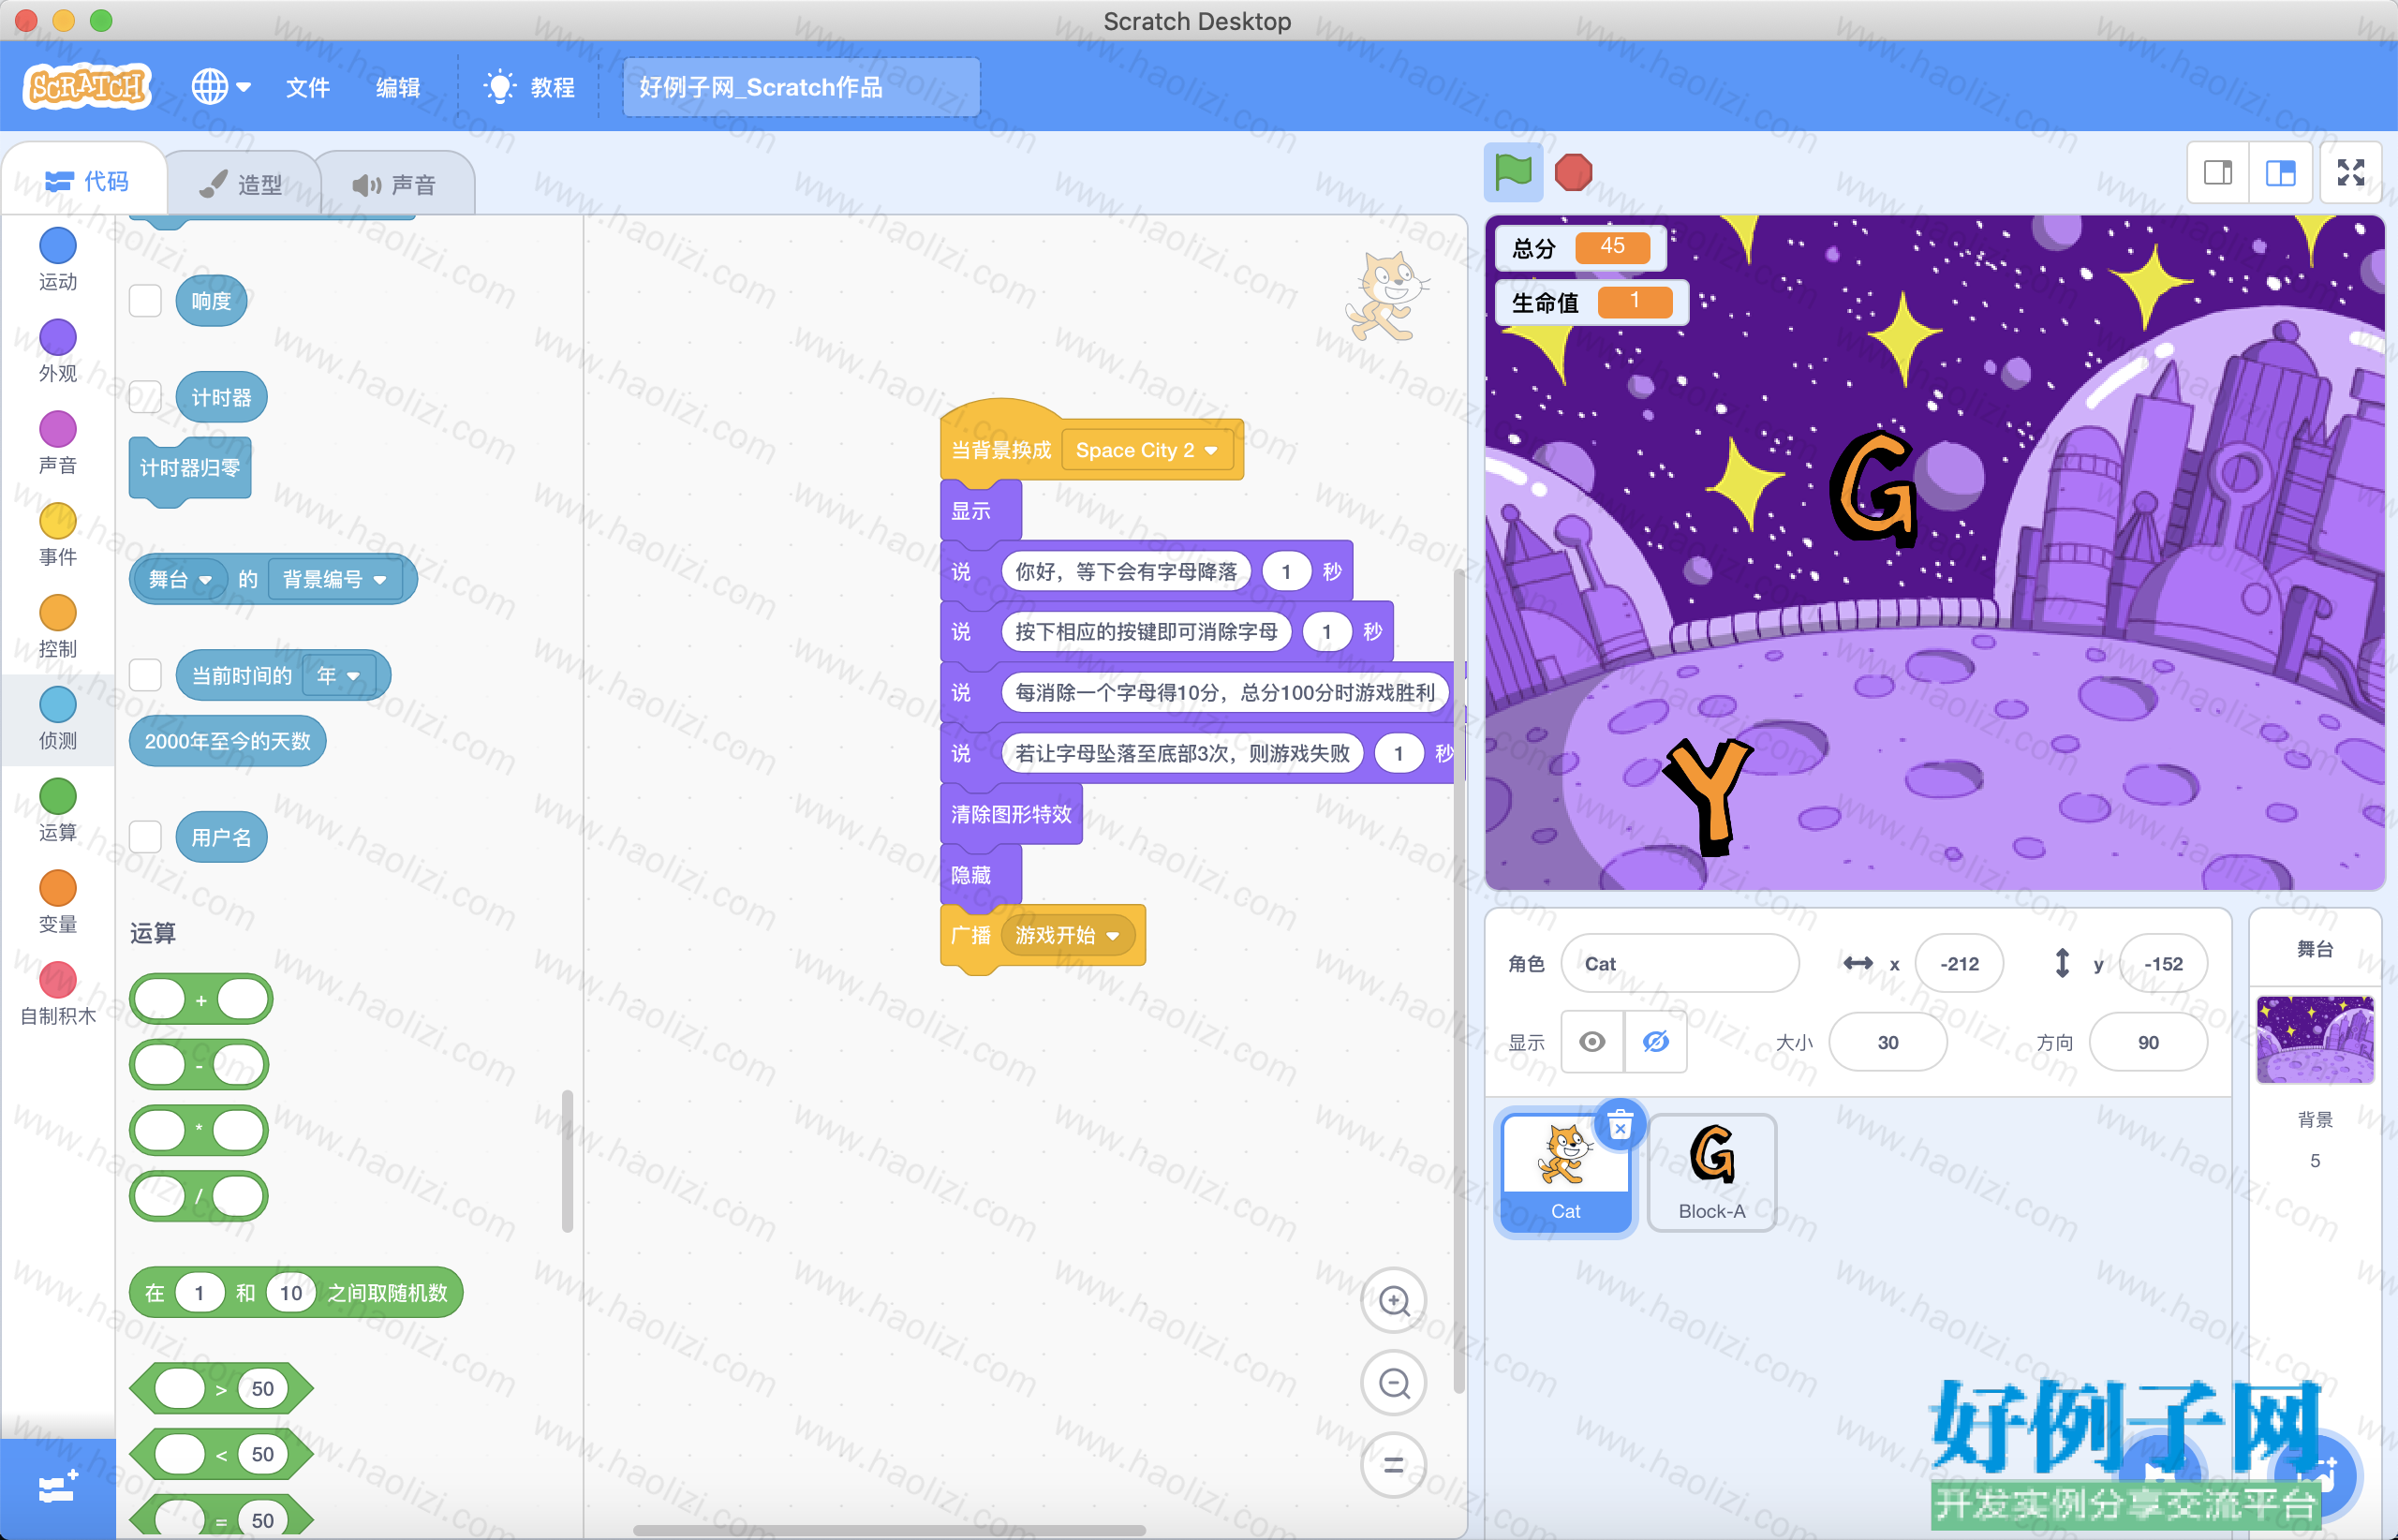Click the 2000年至今的天数 block
Image resolution: width=2398 pixels, height=1540 pixels.
tap(227, 741)
